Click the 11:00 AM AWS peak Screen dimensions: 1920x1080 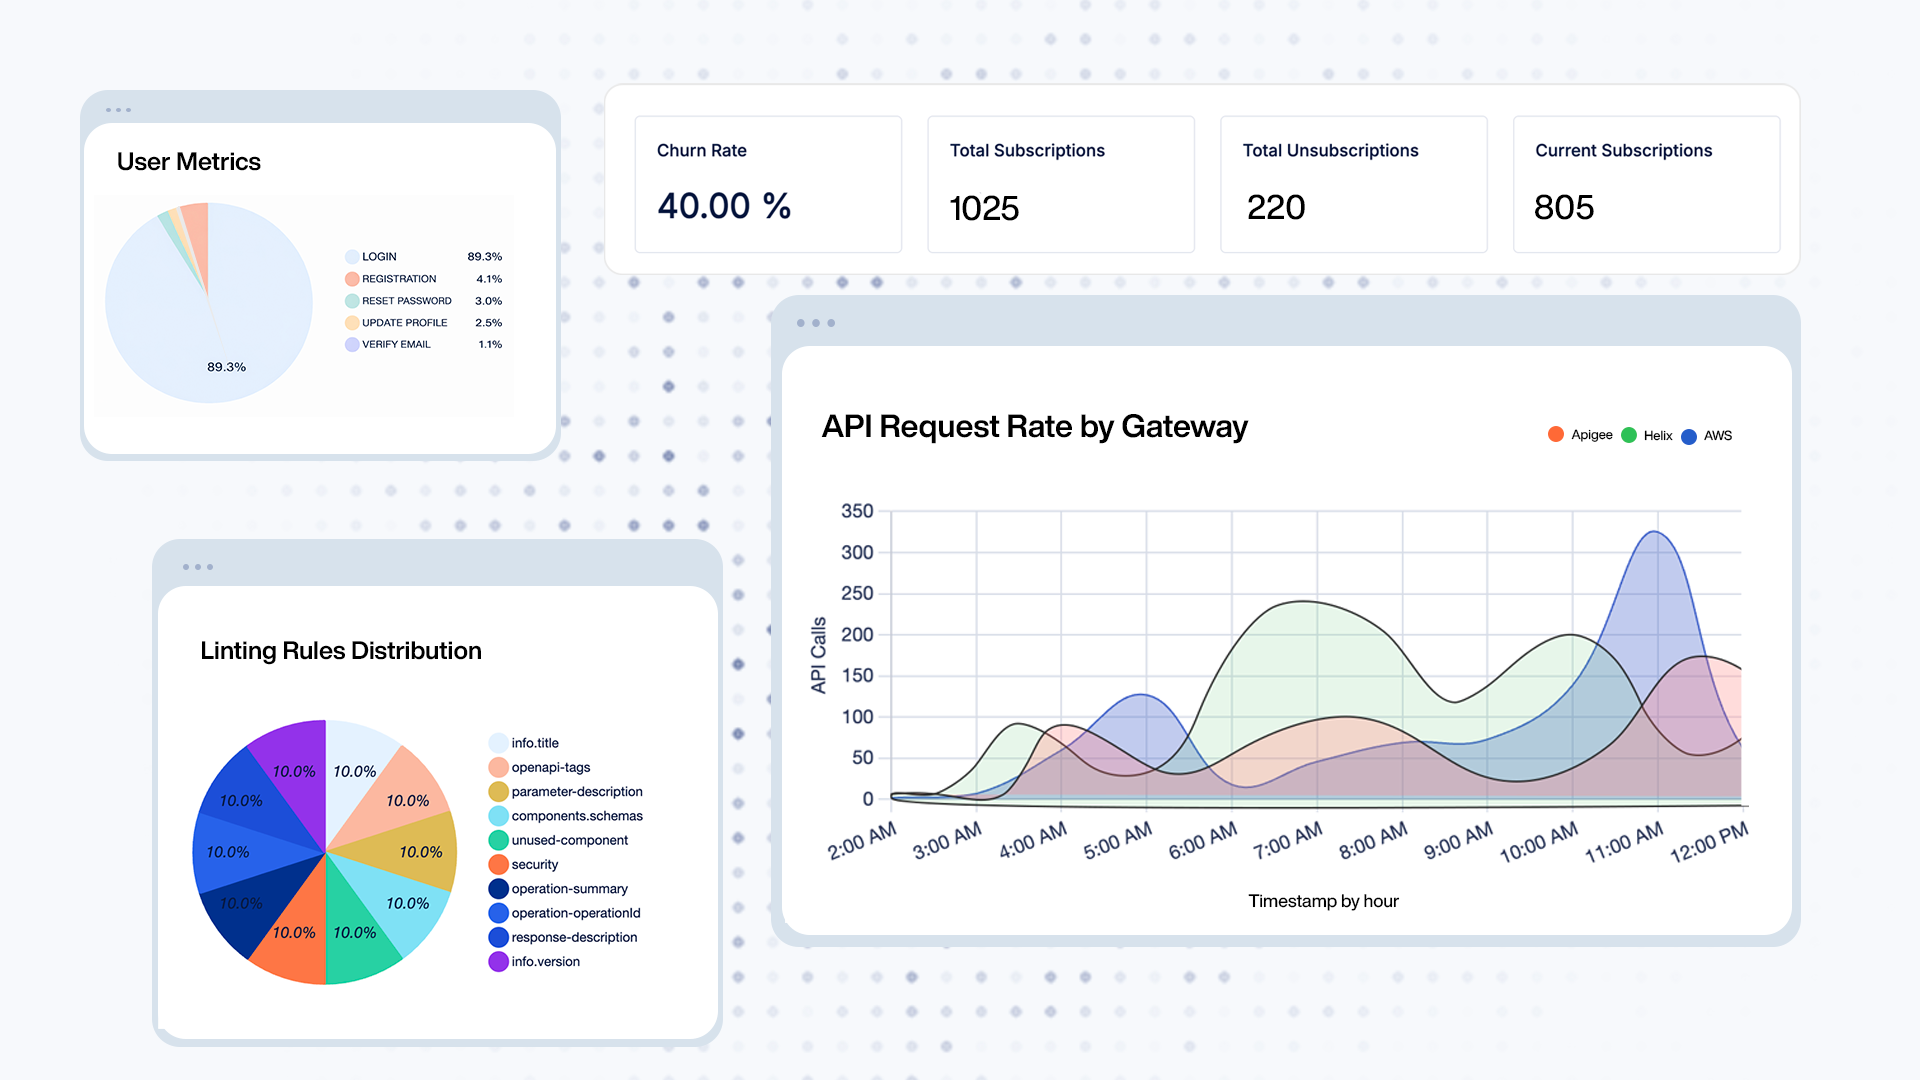click(x=1655, y=534)
